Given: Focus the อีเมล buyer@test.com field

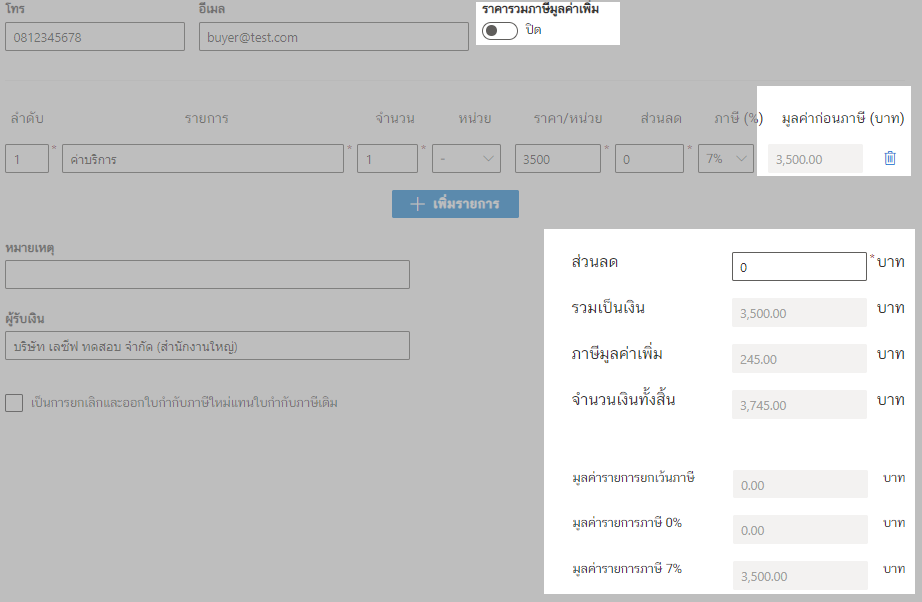Looking at the screenshot, I should [x=333, y=37].
